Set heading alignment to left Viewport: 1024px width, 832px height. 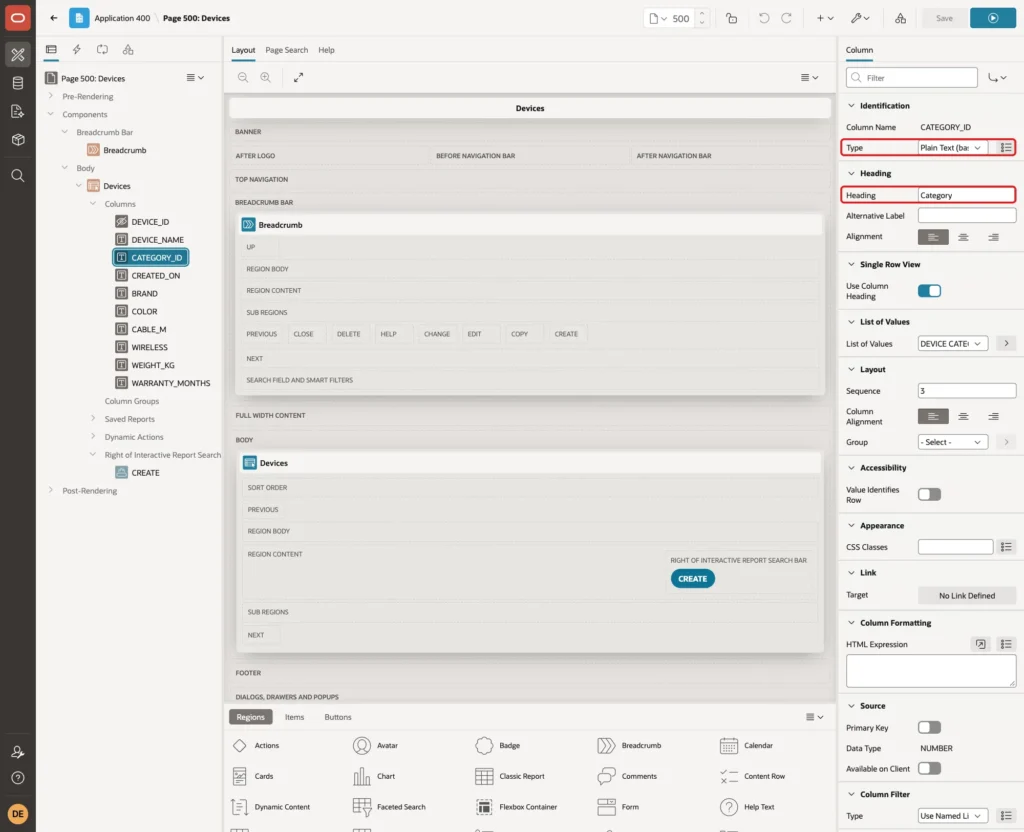[x=933, y=237]
